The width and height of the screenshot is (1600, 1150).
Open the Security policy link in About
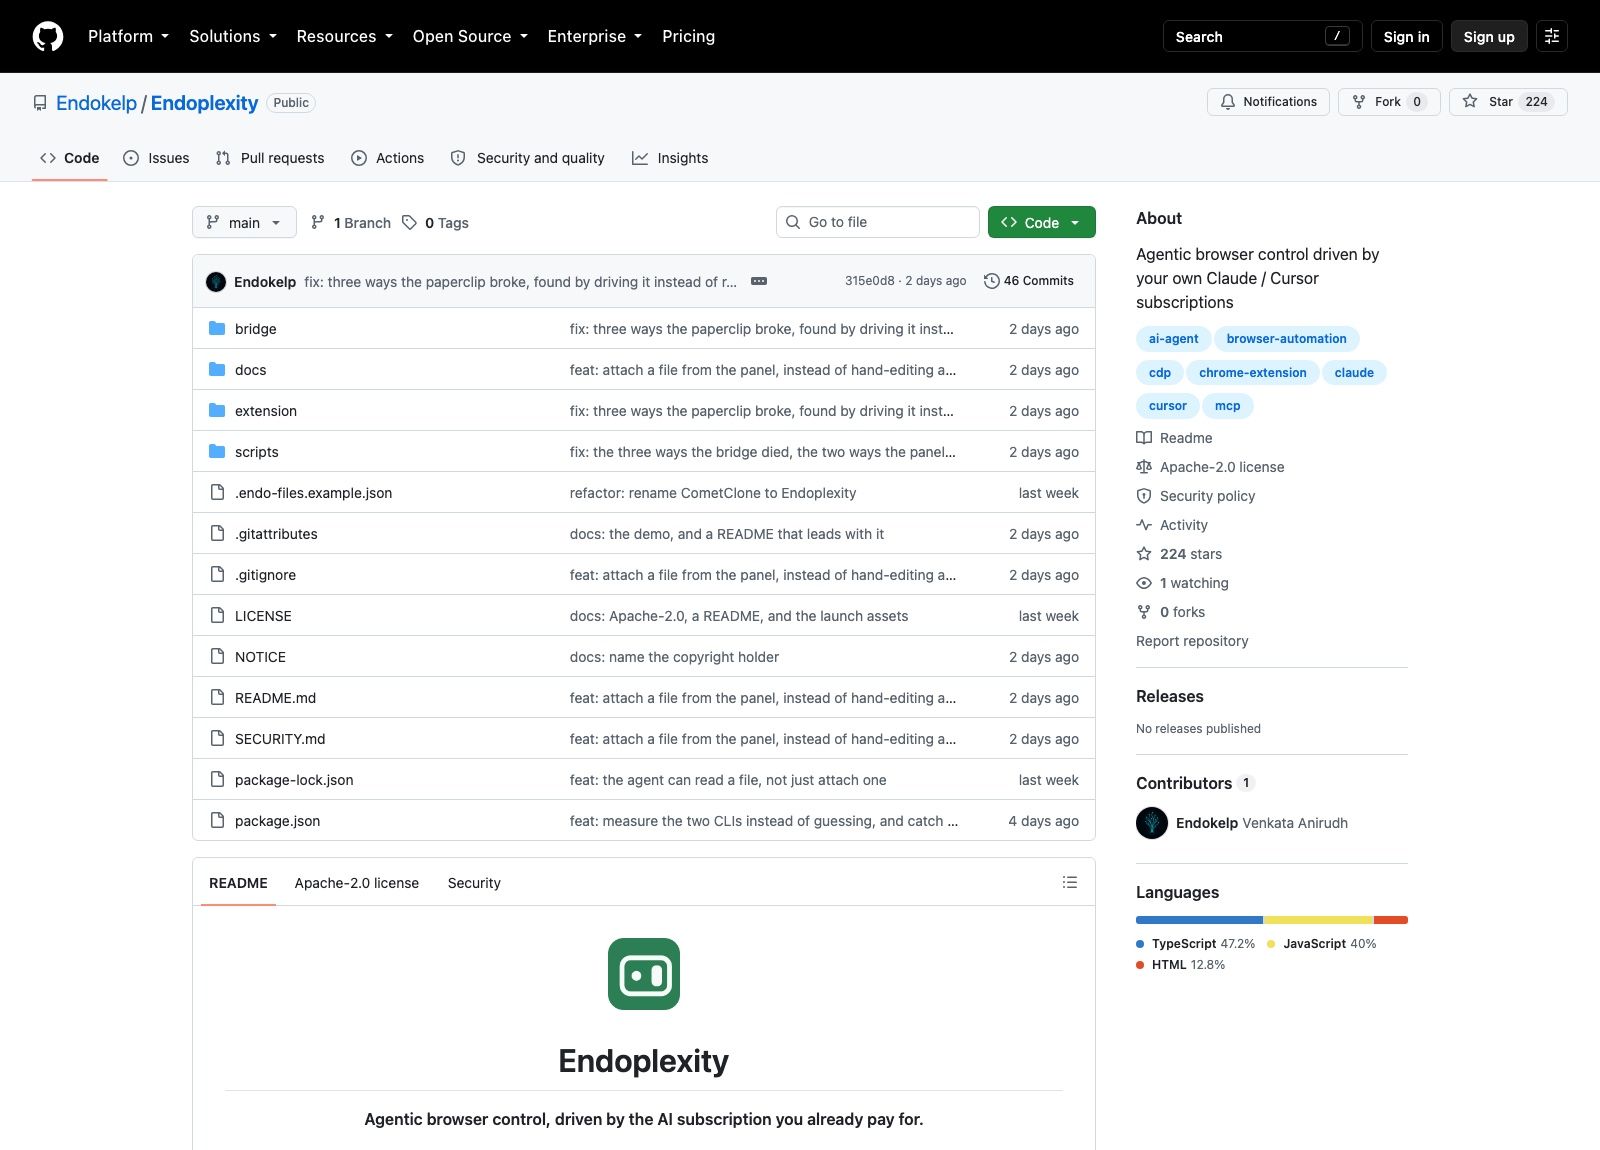point(1196,496)
